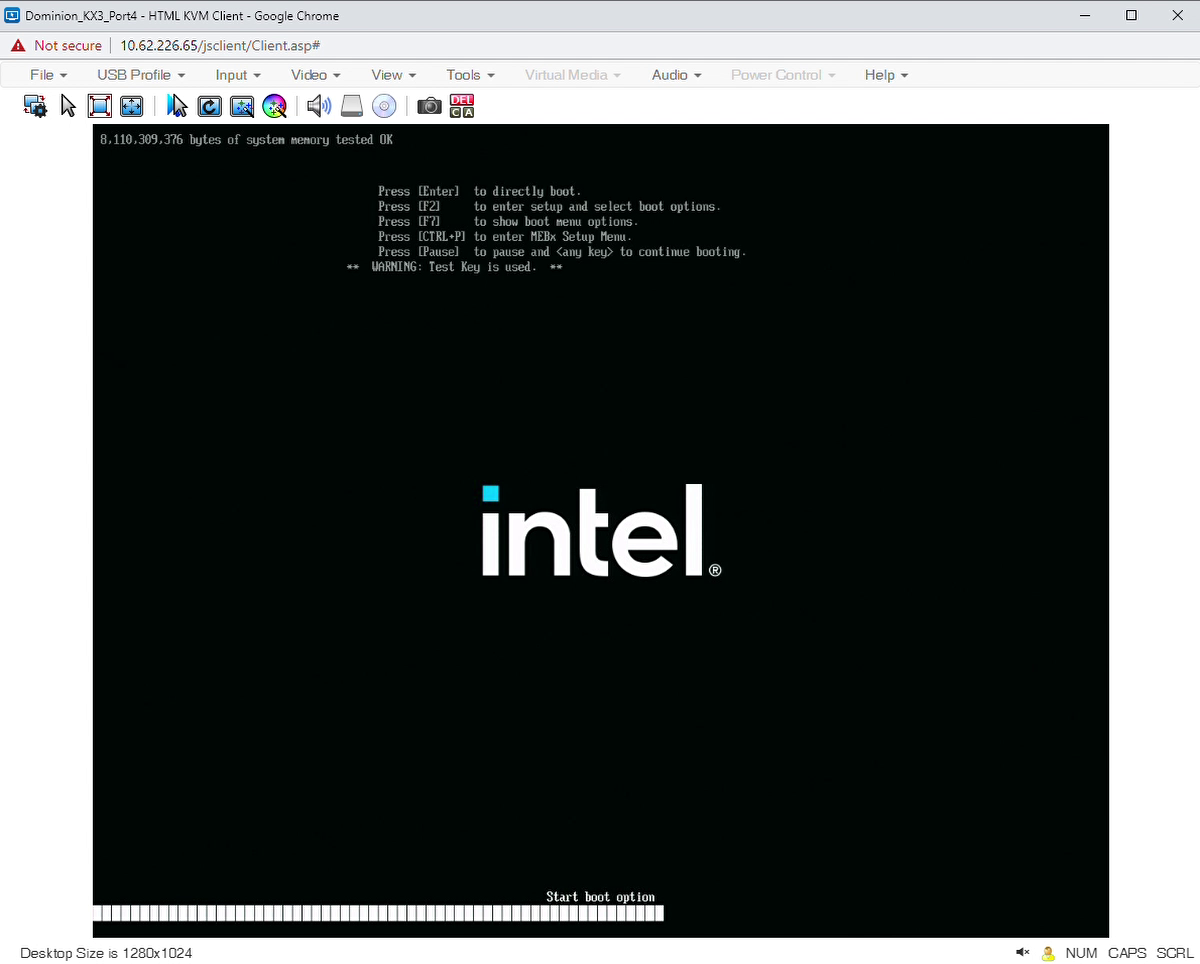Click boot progress bar
This screenshot has height=964, width=1200.
point(378,913)
